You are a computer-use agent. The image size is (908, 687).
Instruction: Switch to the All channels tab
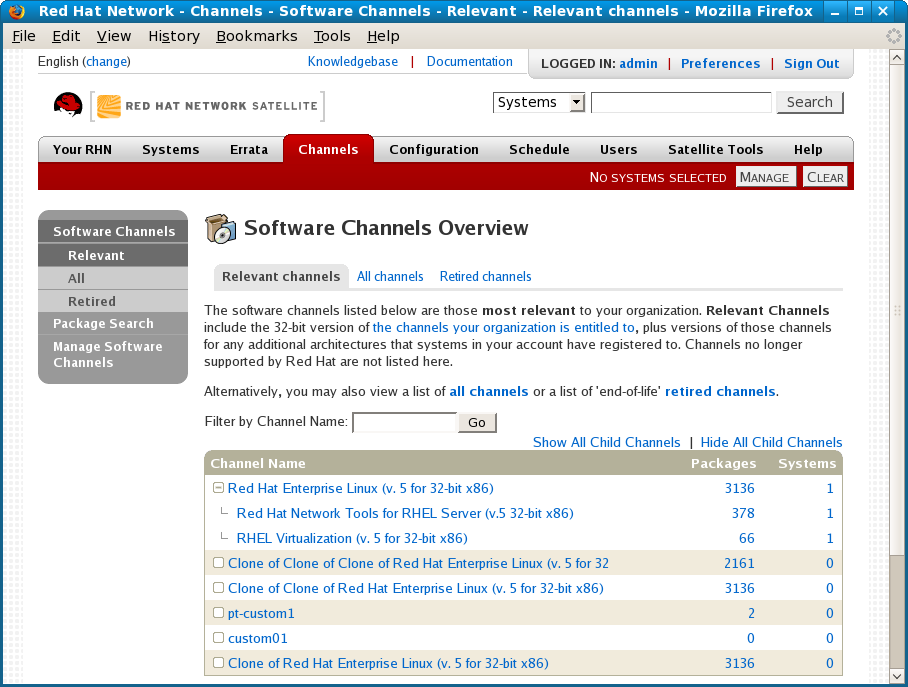coord(390,277)
